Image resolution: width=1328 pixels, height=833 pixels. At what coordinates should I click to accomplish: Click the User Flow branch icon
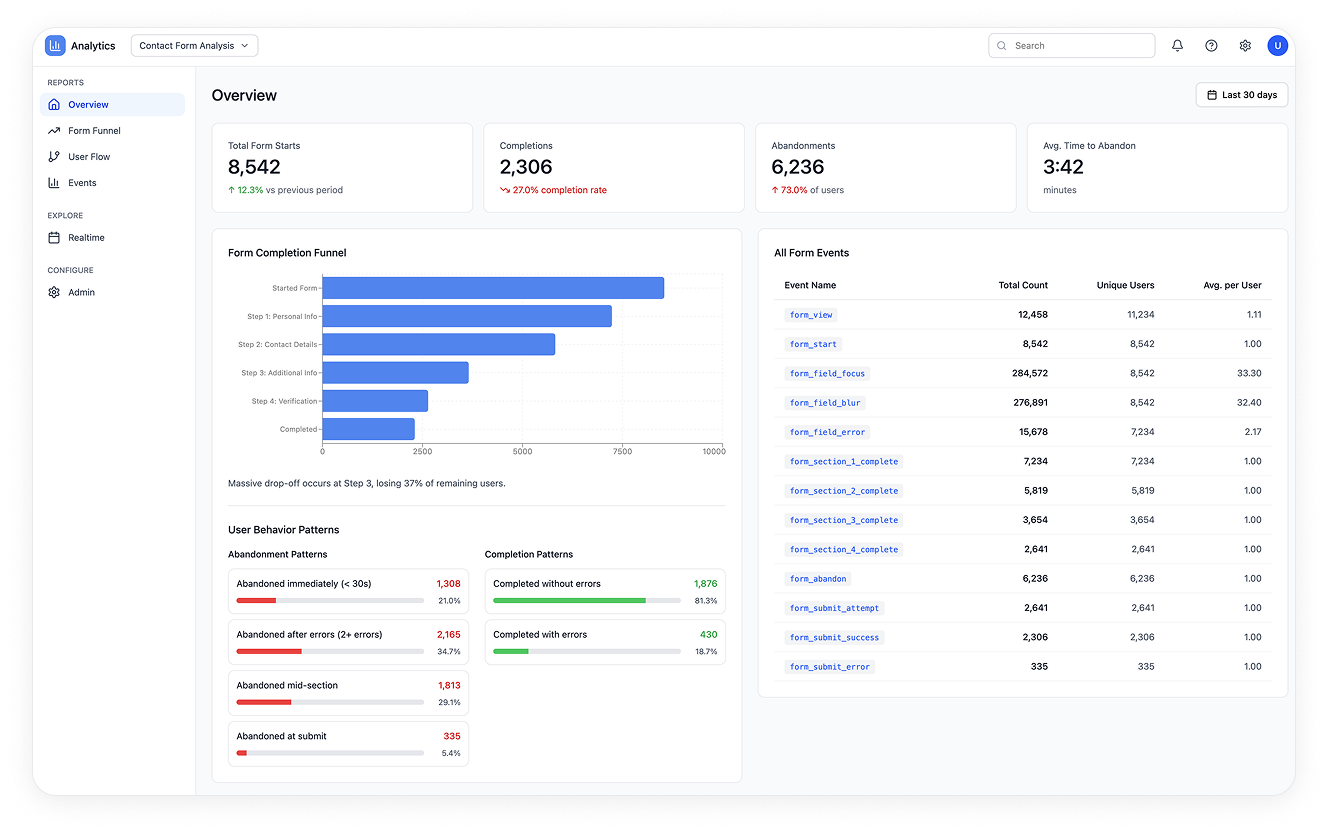pyautogui.click(x=54, y=157)
